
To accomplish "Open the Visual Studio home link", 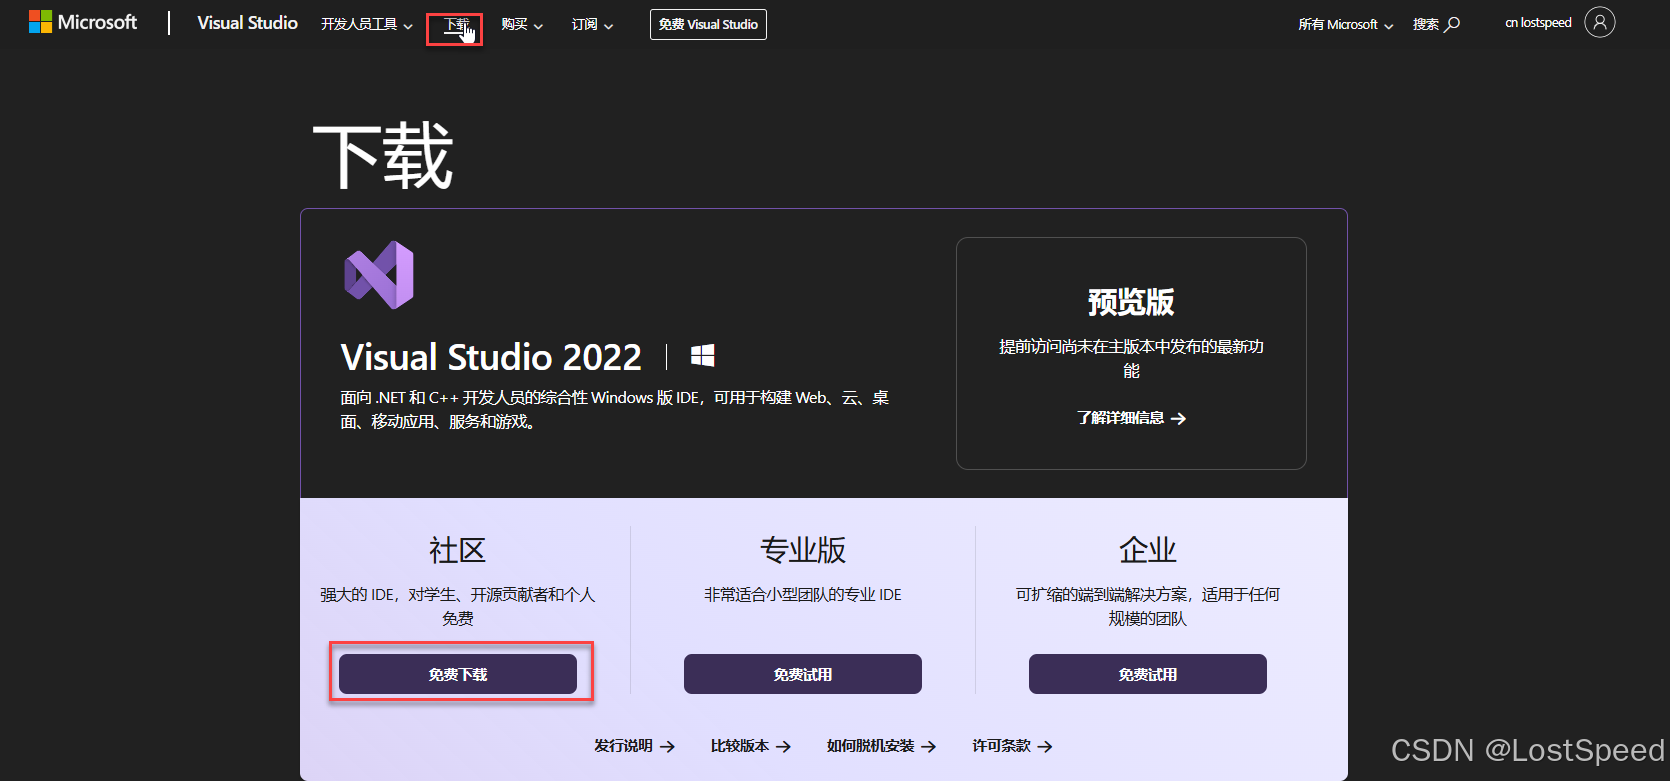I will point(247,23).
